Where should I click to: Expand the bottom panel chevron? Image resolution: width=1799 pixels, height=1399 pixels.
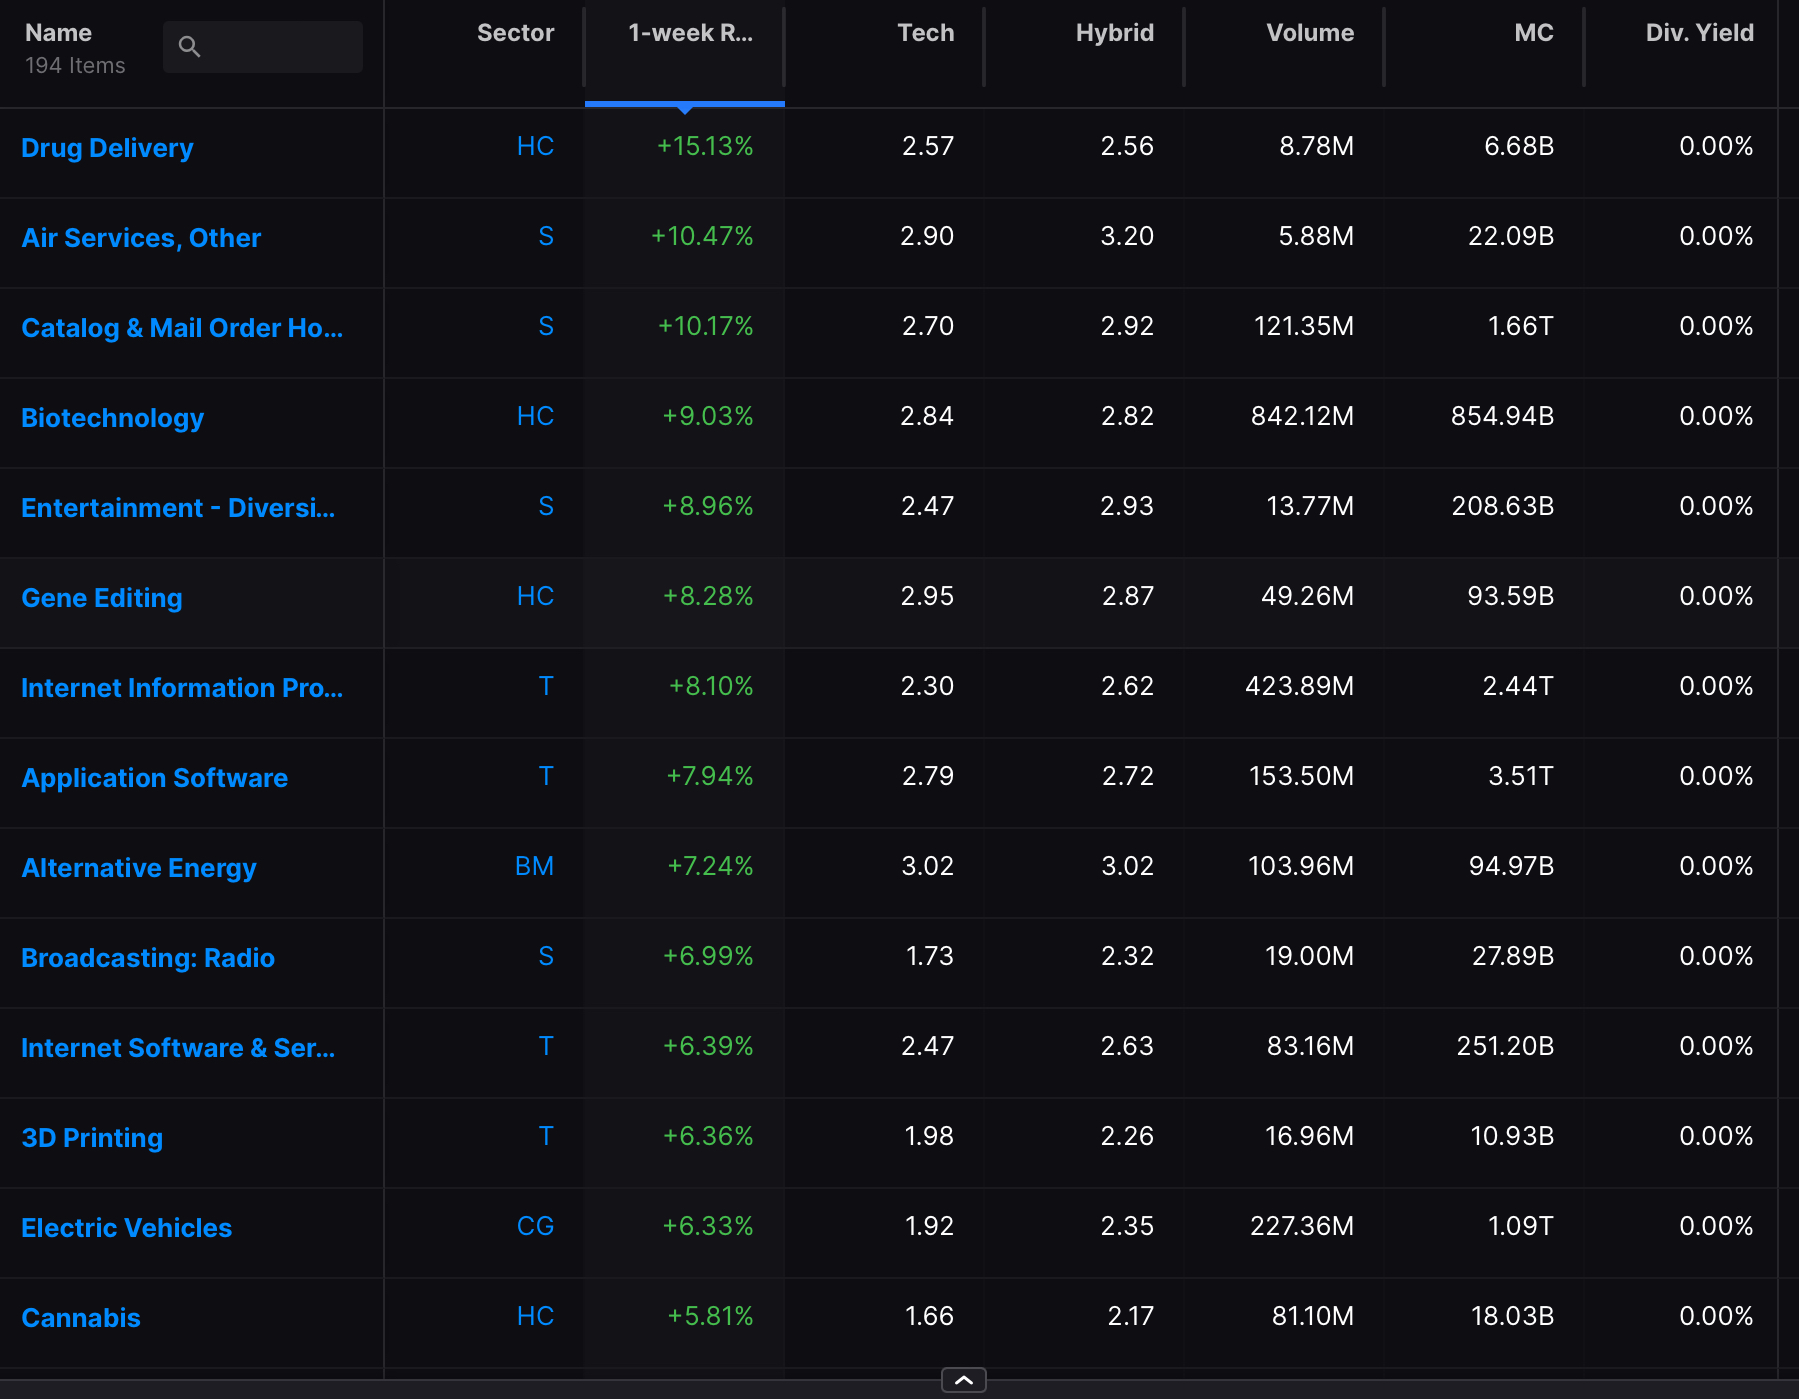click(964, 1380)
